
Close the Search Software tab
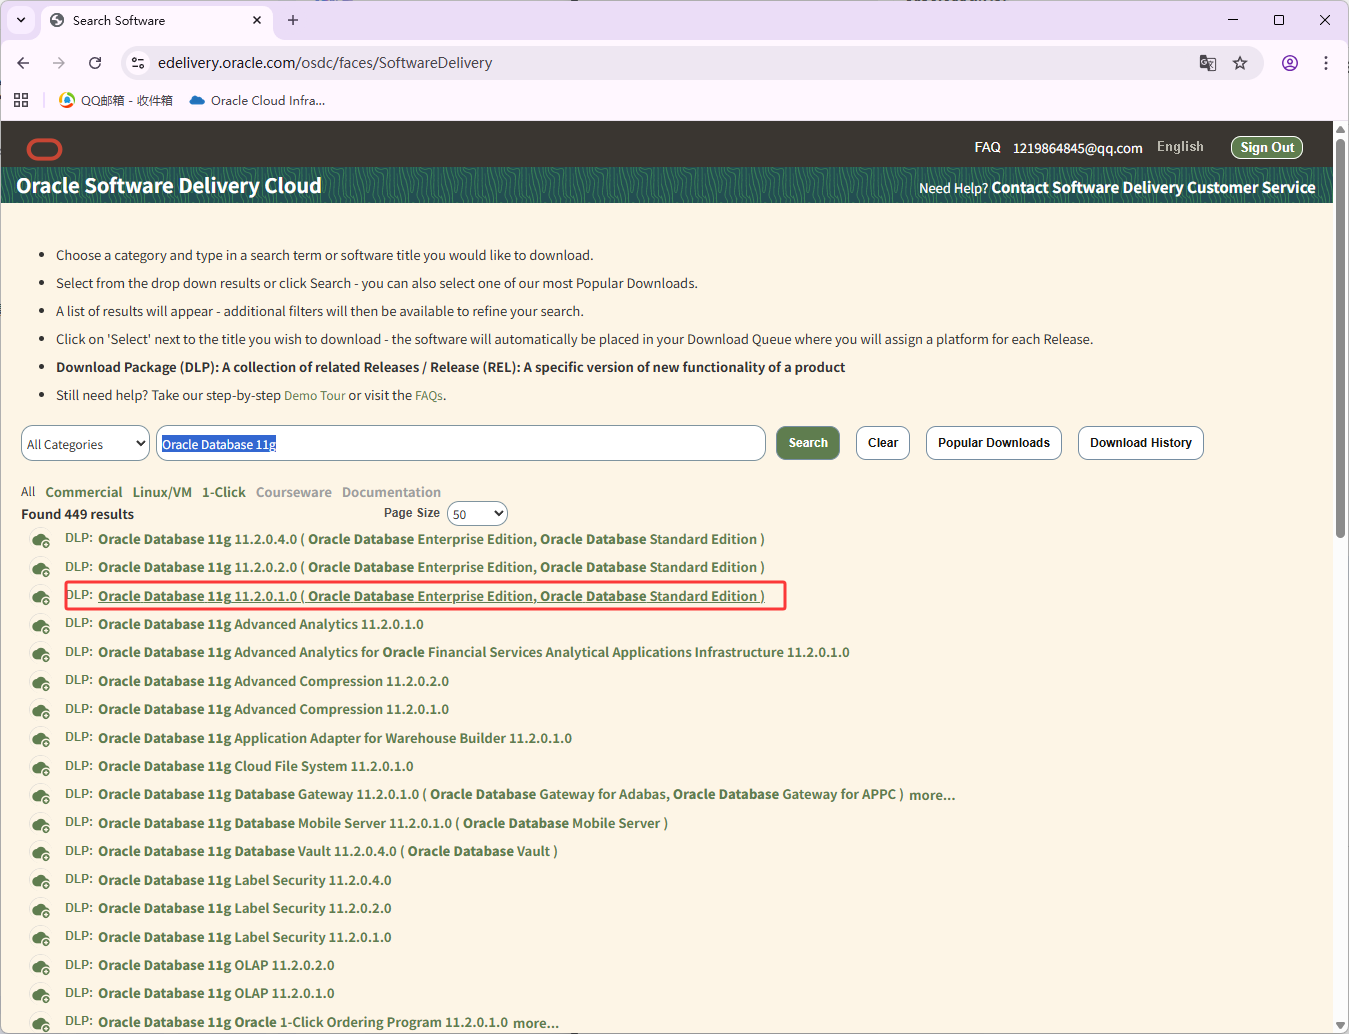click(x=257, y=20)
